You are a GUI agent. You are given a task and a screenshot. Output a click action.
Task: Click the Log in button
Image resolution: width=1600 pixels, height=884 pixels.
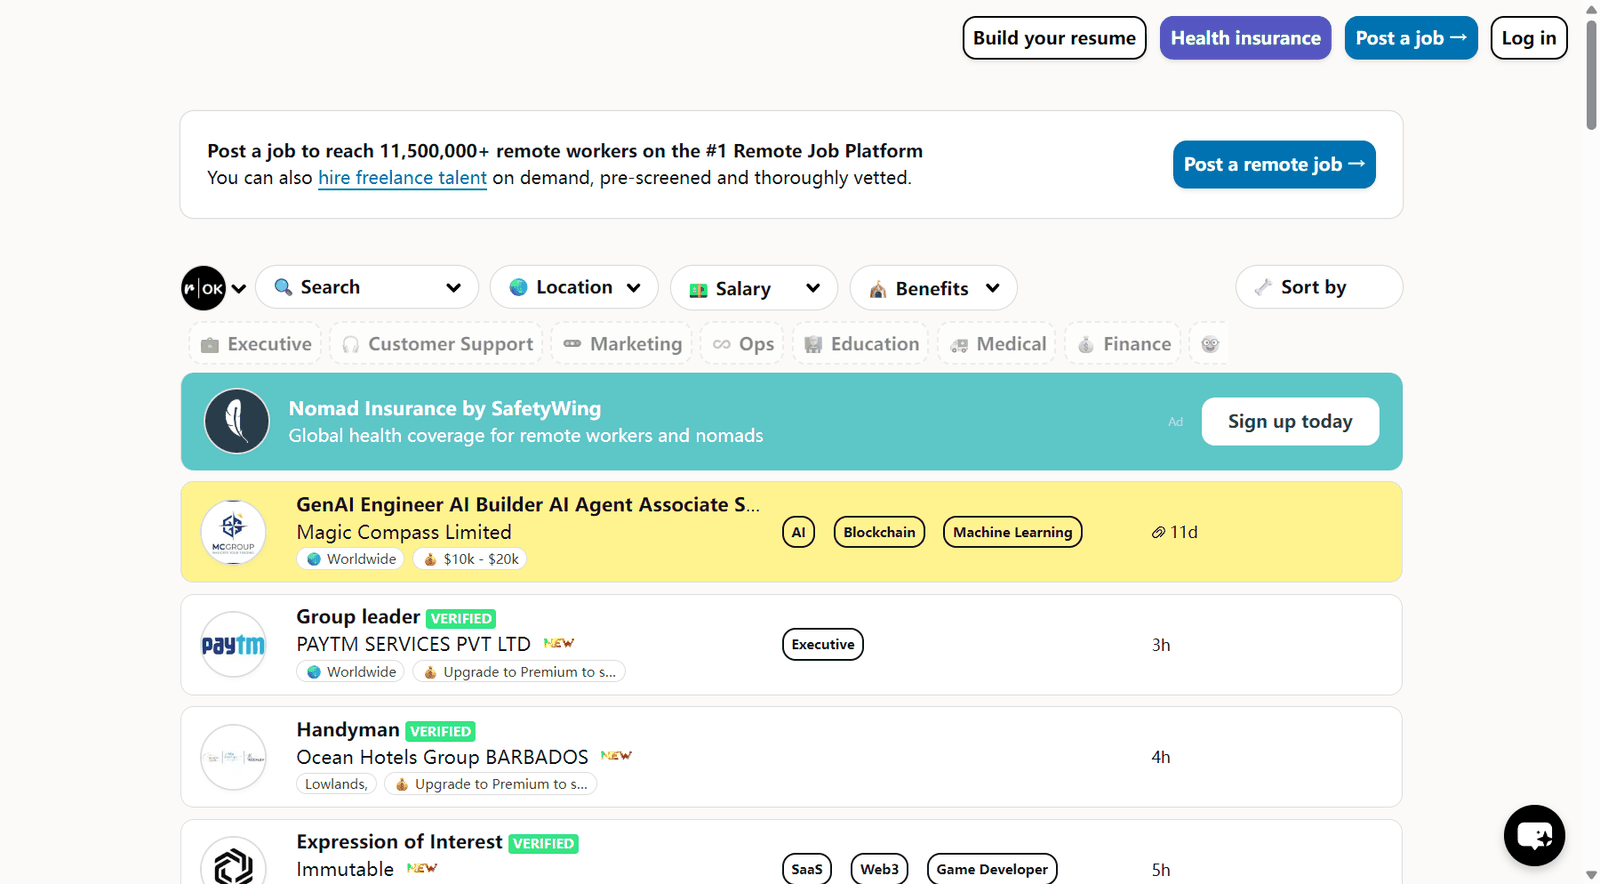[1529, 38]
